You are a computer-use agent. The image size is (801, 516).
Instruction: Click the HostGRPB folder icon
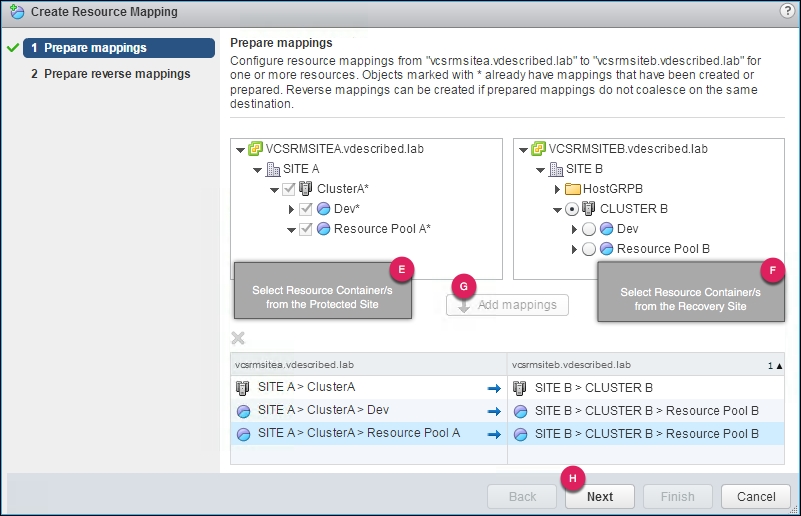coord(573,189)
